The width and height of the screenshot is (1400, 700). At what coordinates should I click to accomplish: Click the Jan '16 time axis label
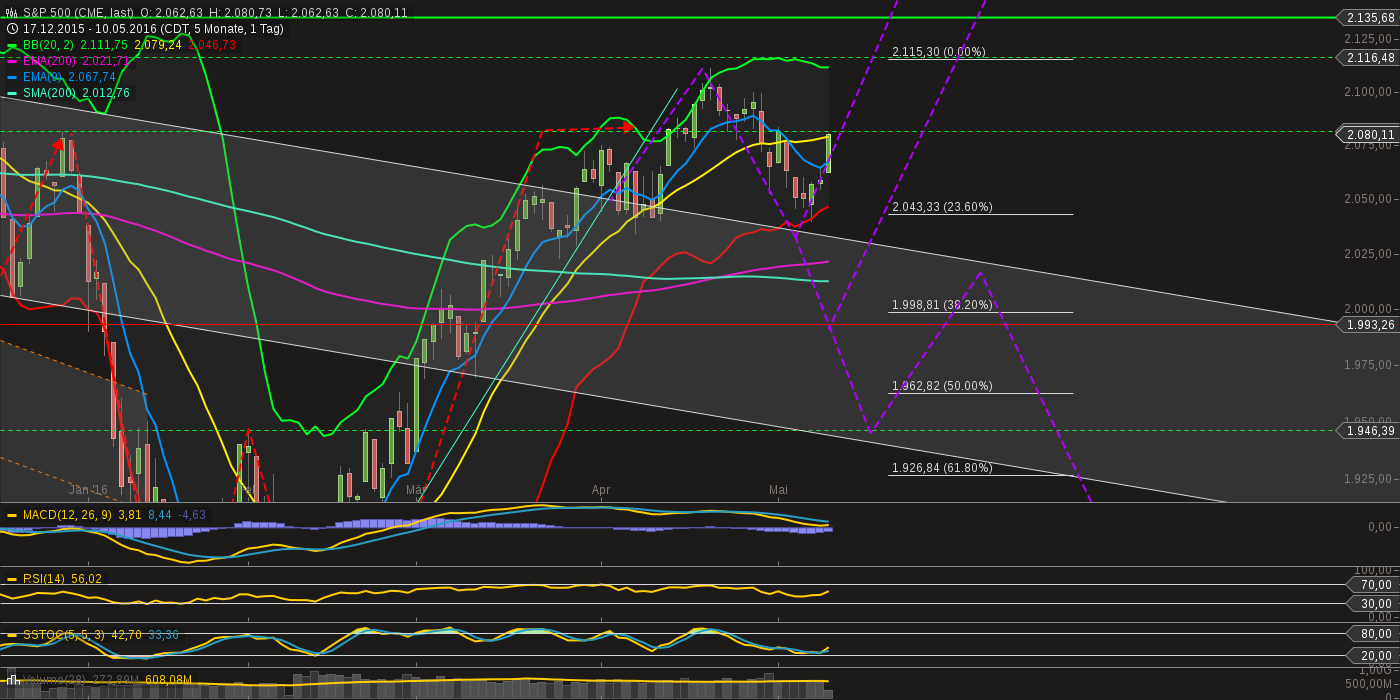point(88,490)
